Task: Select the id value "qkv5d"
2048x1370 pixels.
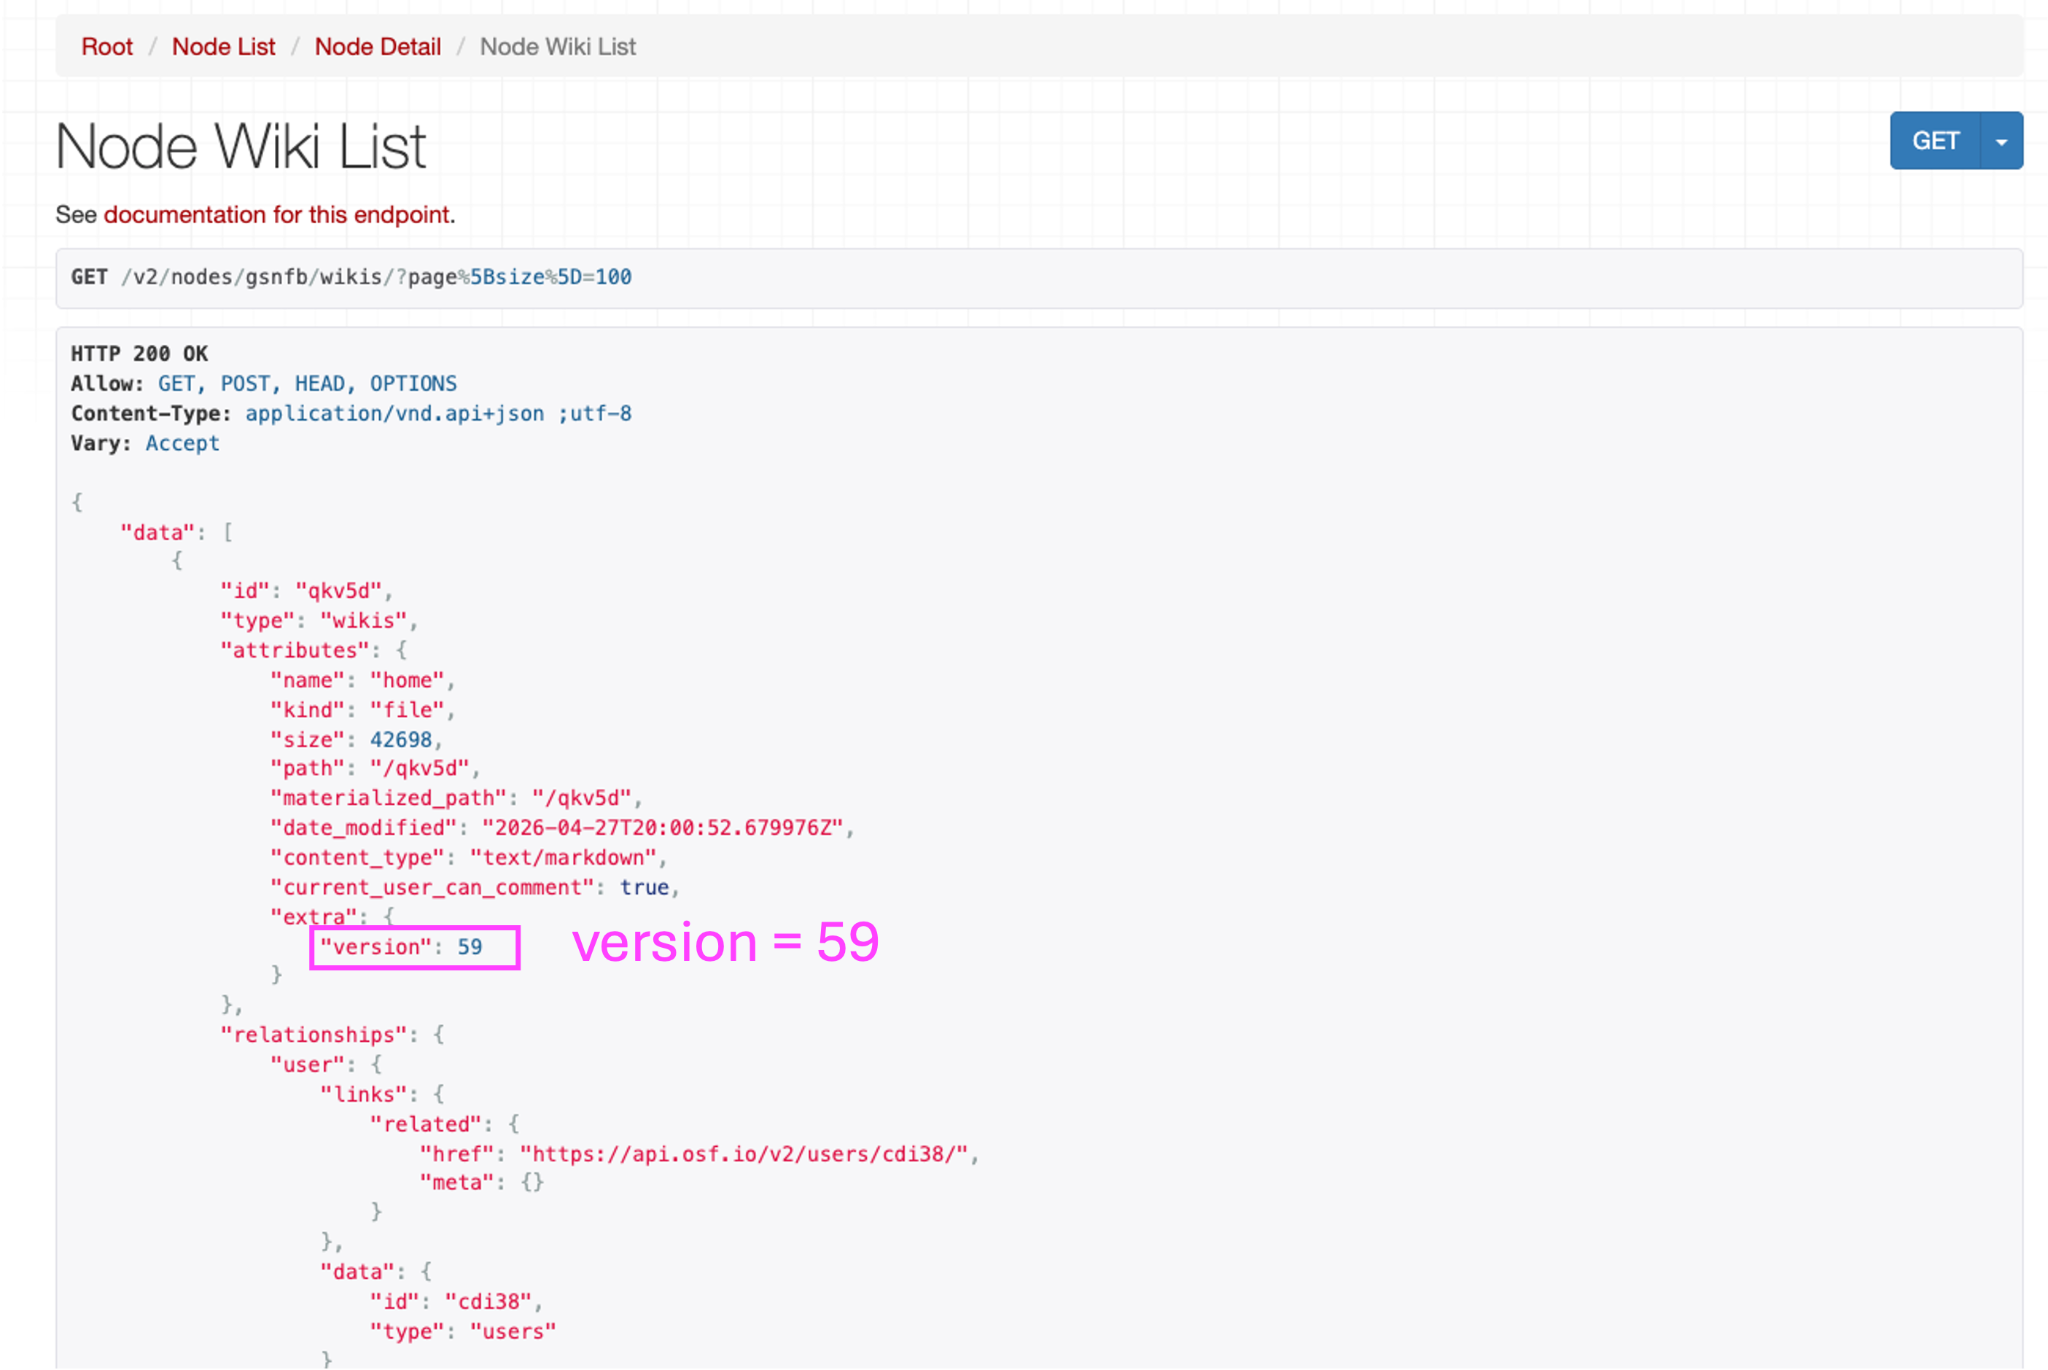Action: point(339,591)
